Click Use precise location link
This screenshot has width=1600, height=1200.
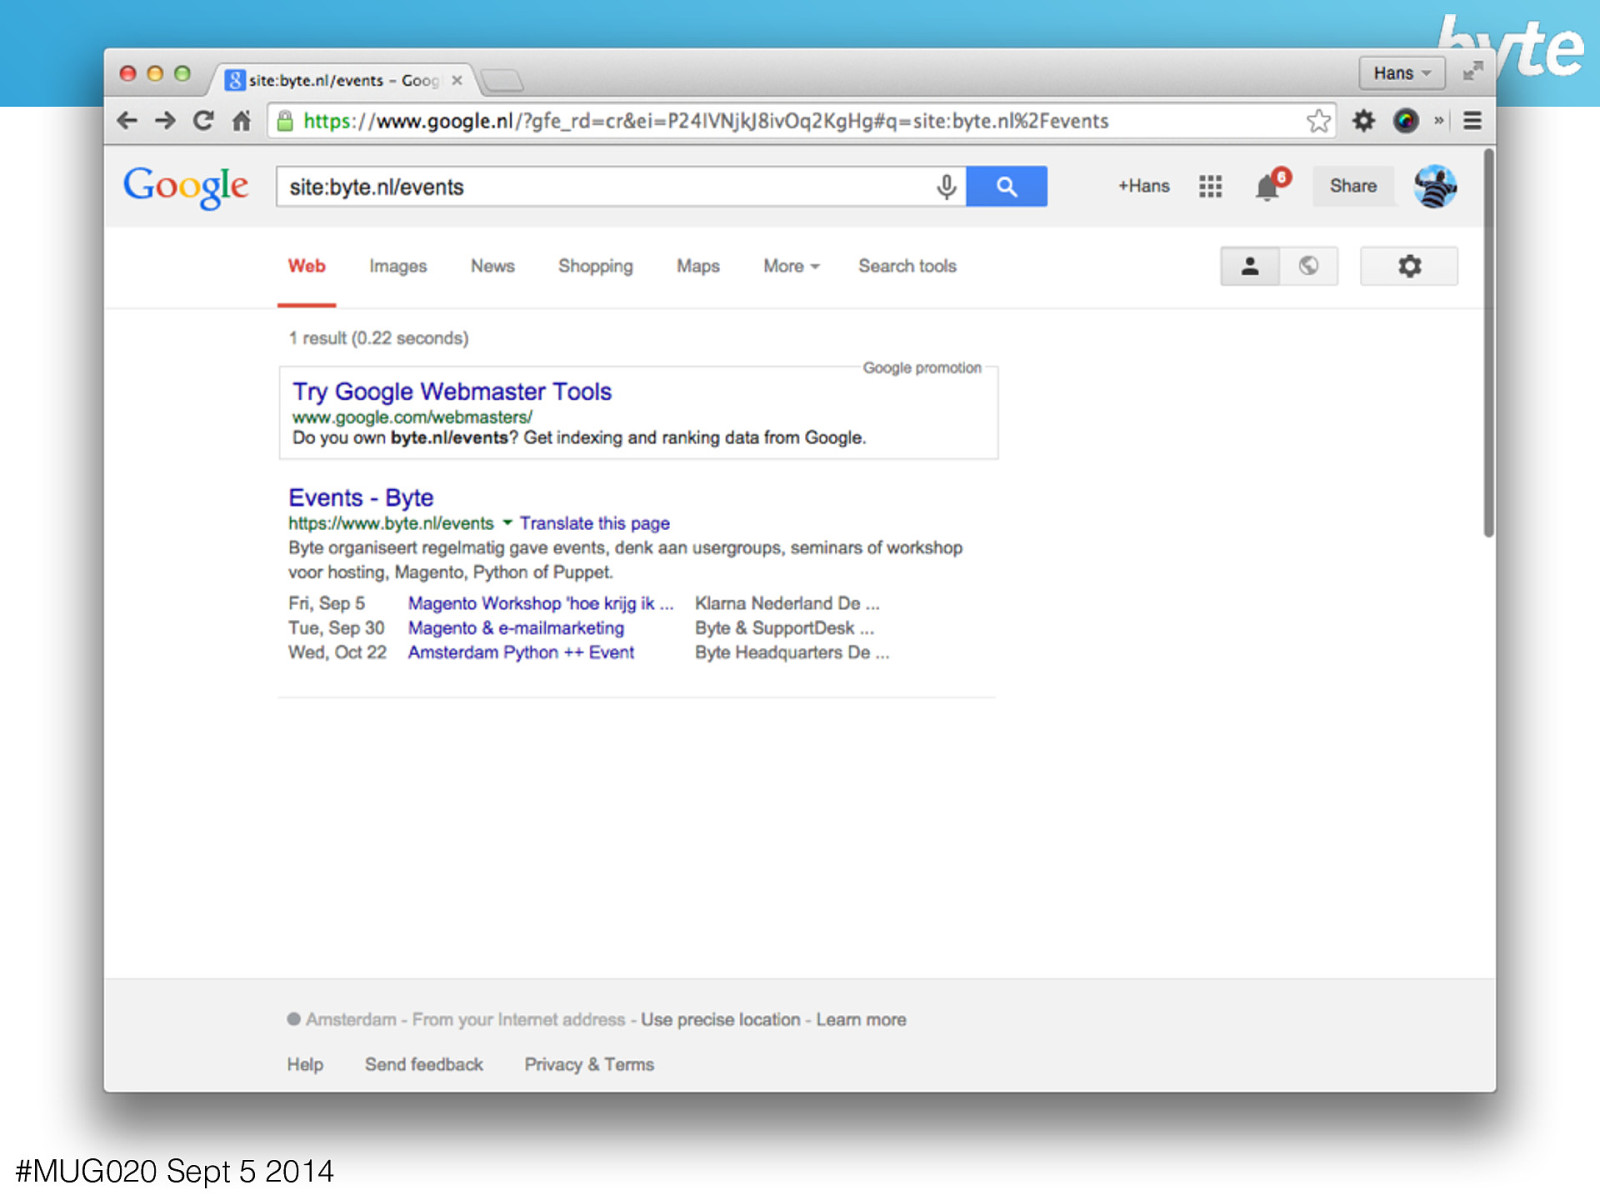[x=721, y=1020]
